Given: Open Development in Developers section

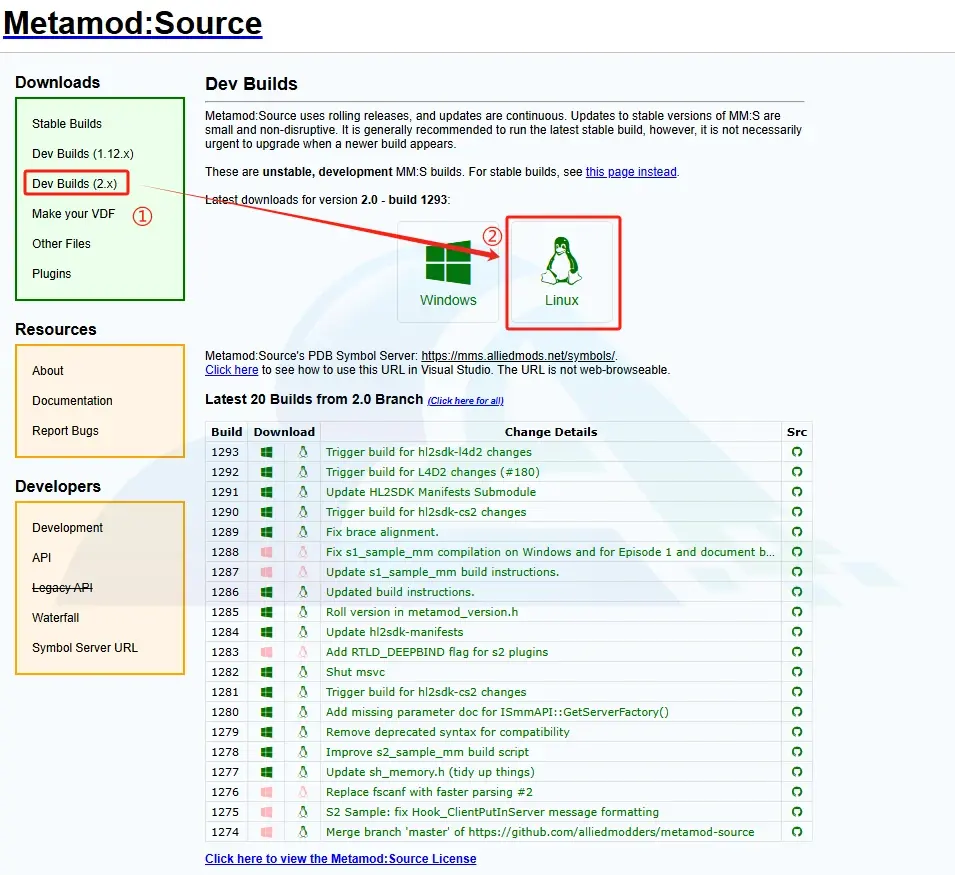Looking at the screenshot, I should coord(67,527).
